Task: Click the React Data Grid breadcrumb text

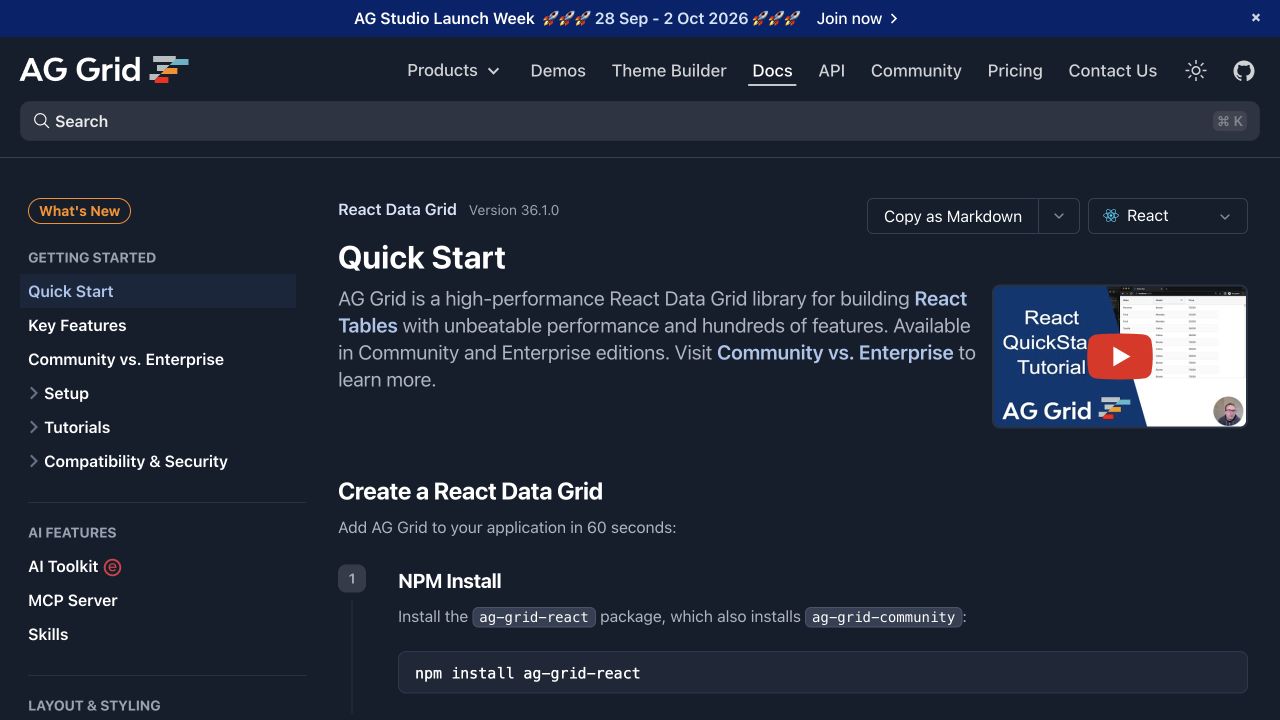Action: 397,209
